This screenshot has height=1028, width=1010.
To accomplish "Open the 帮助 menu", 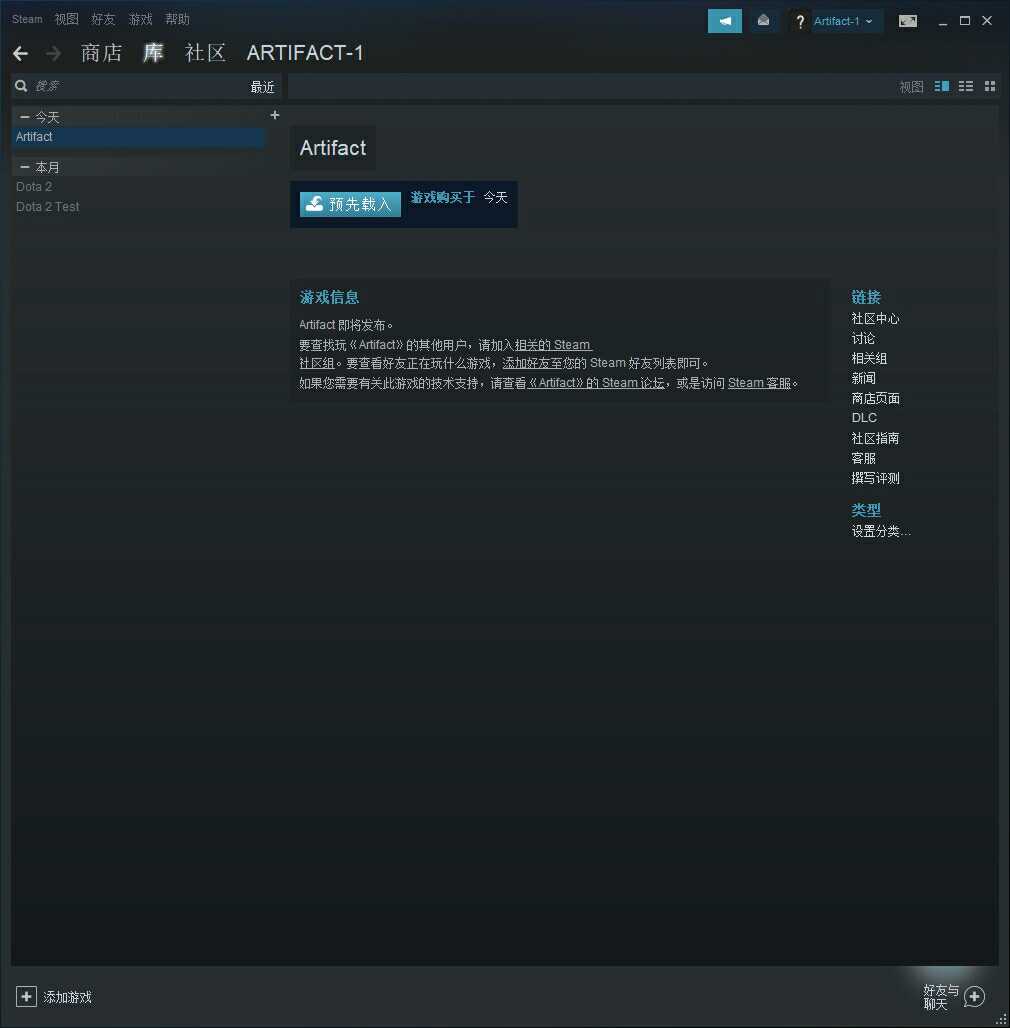I will [177, 19].
